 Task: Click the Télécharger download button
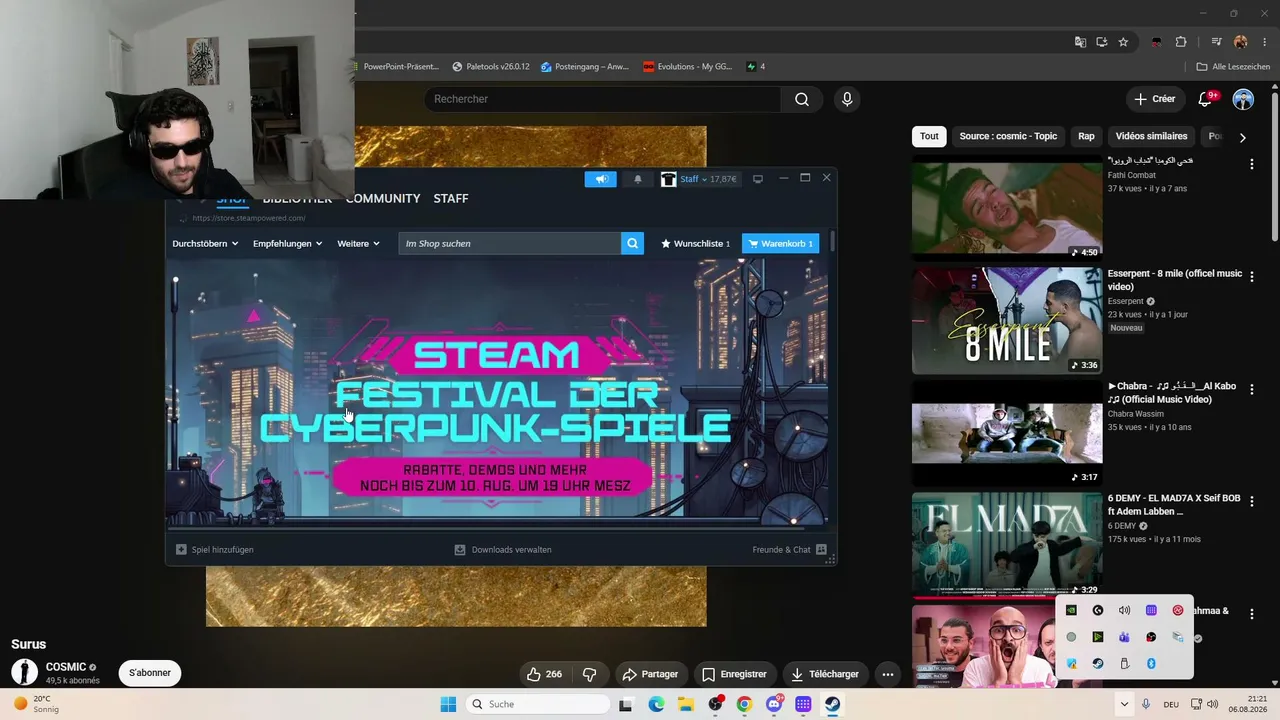click(x=825, y=674)
